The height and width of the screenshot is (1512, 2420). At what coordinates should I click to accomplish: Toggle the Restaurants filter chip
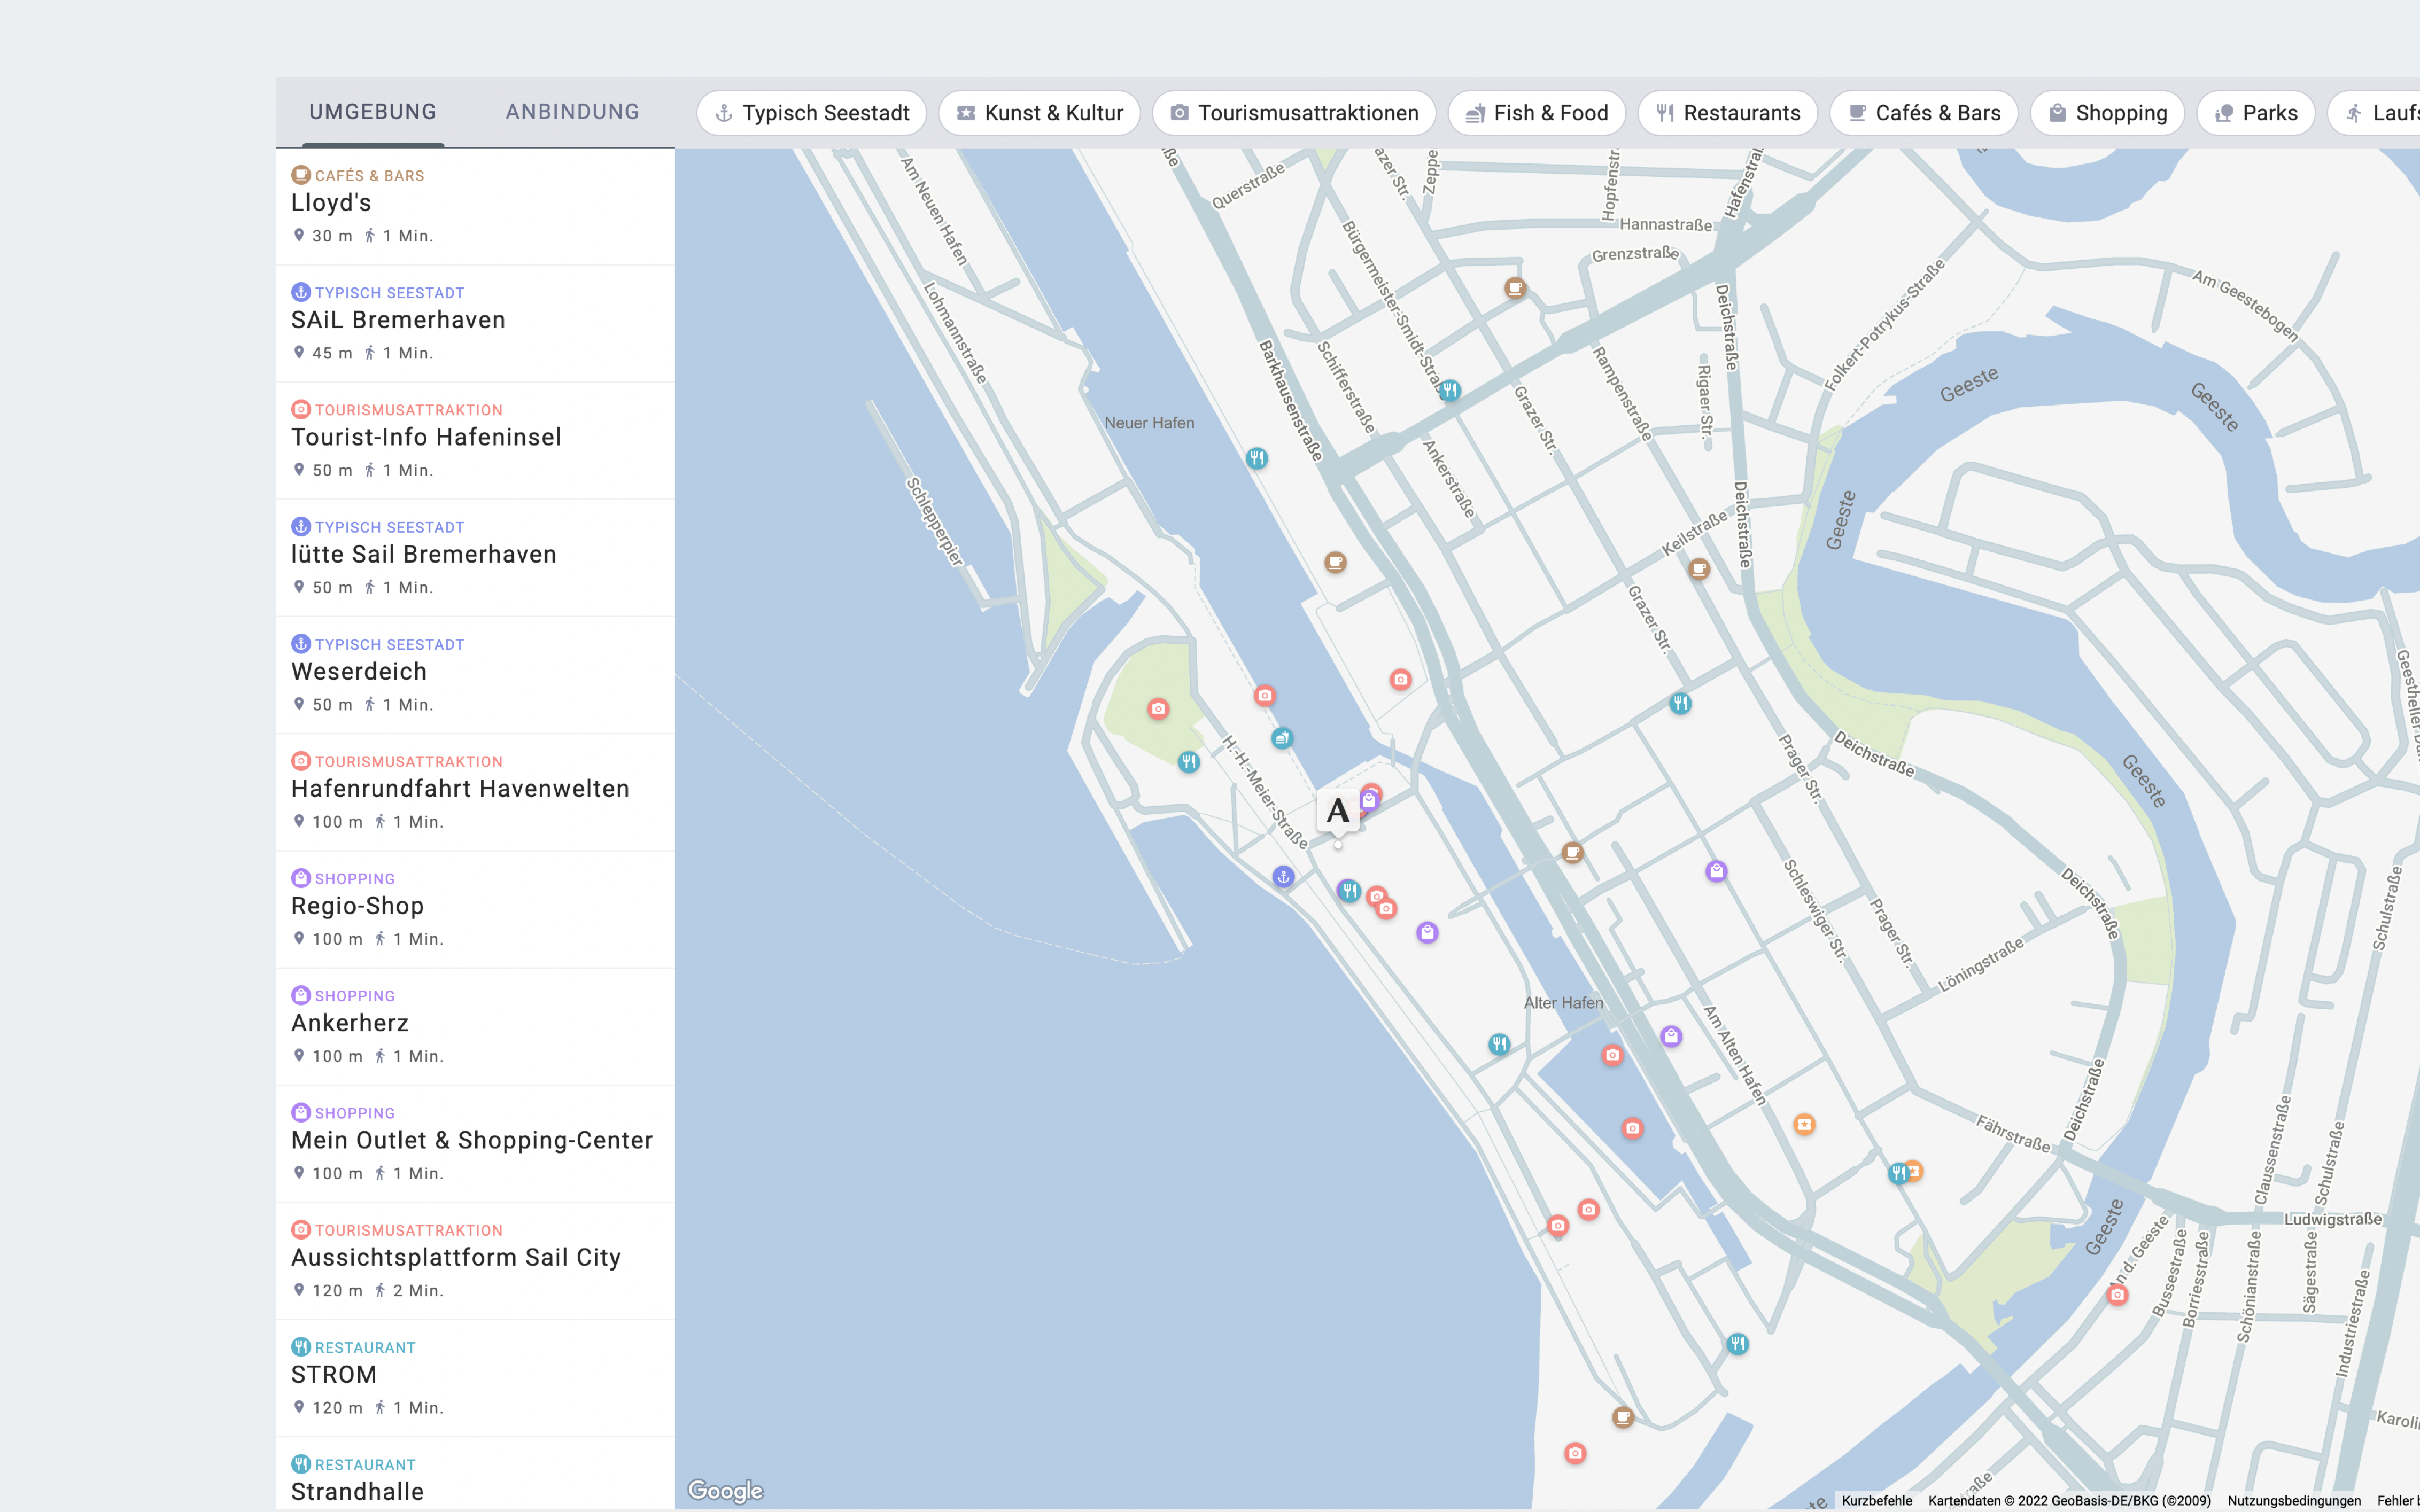1727,113
